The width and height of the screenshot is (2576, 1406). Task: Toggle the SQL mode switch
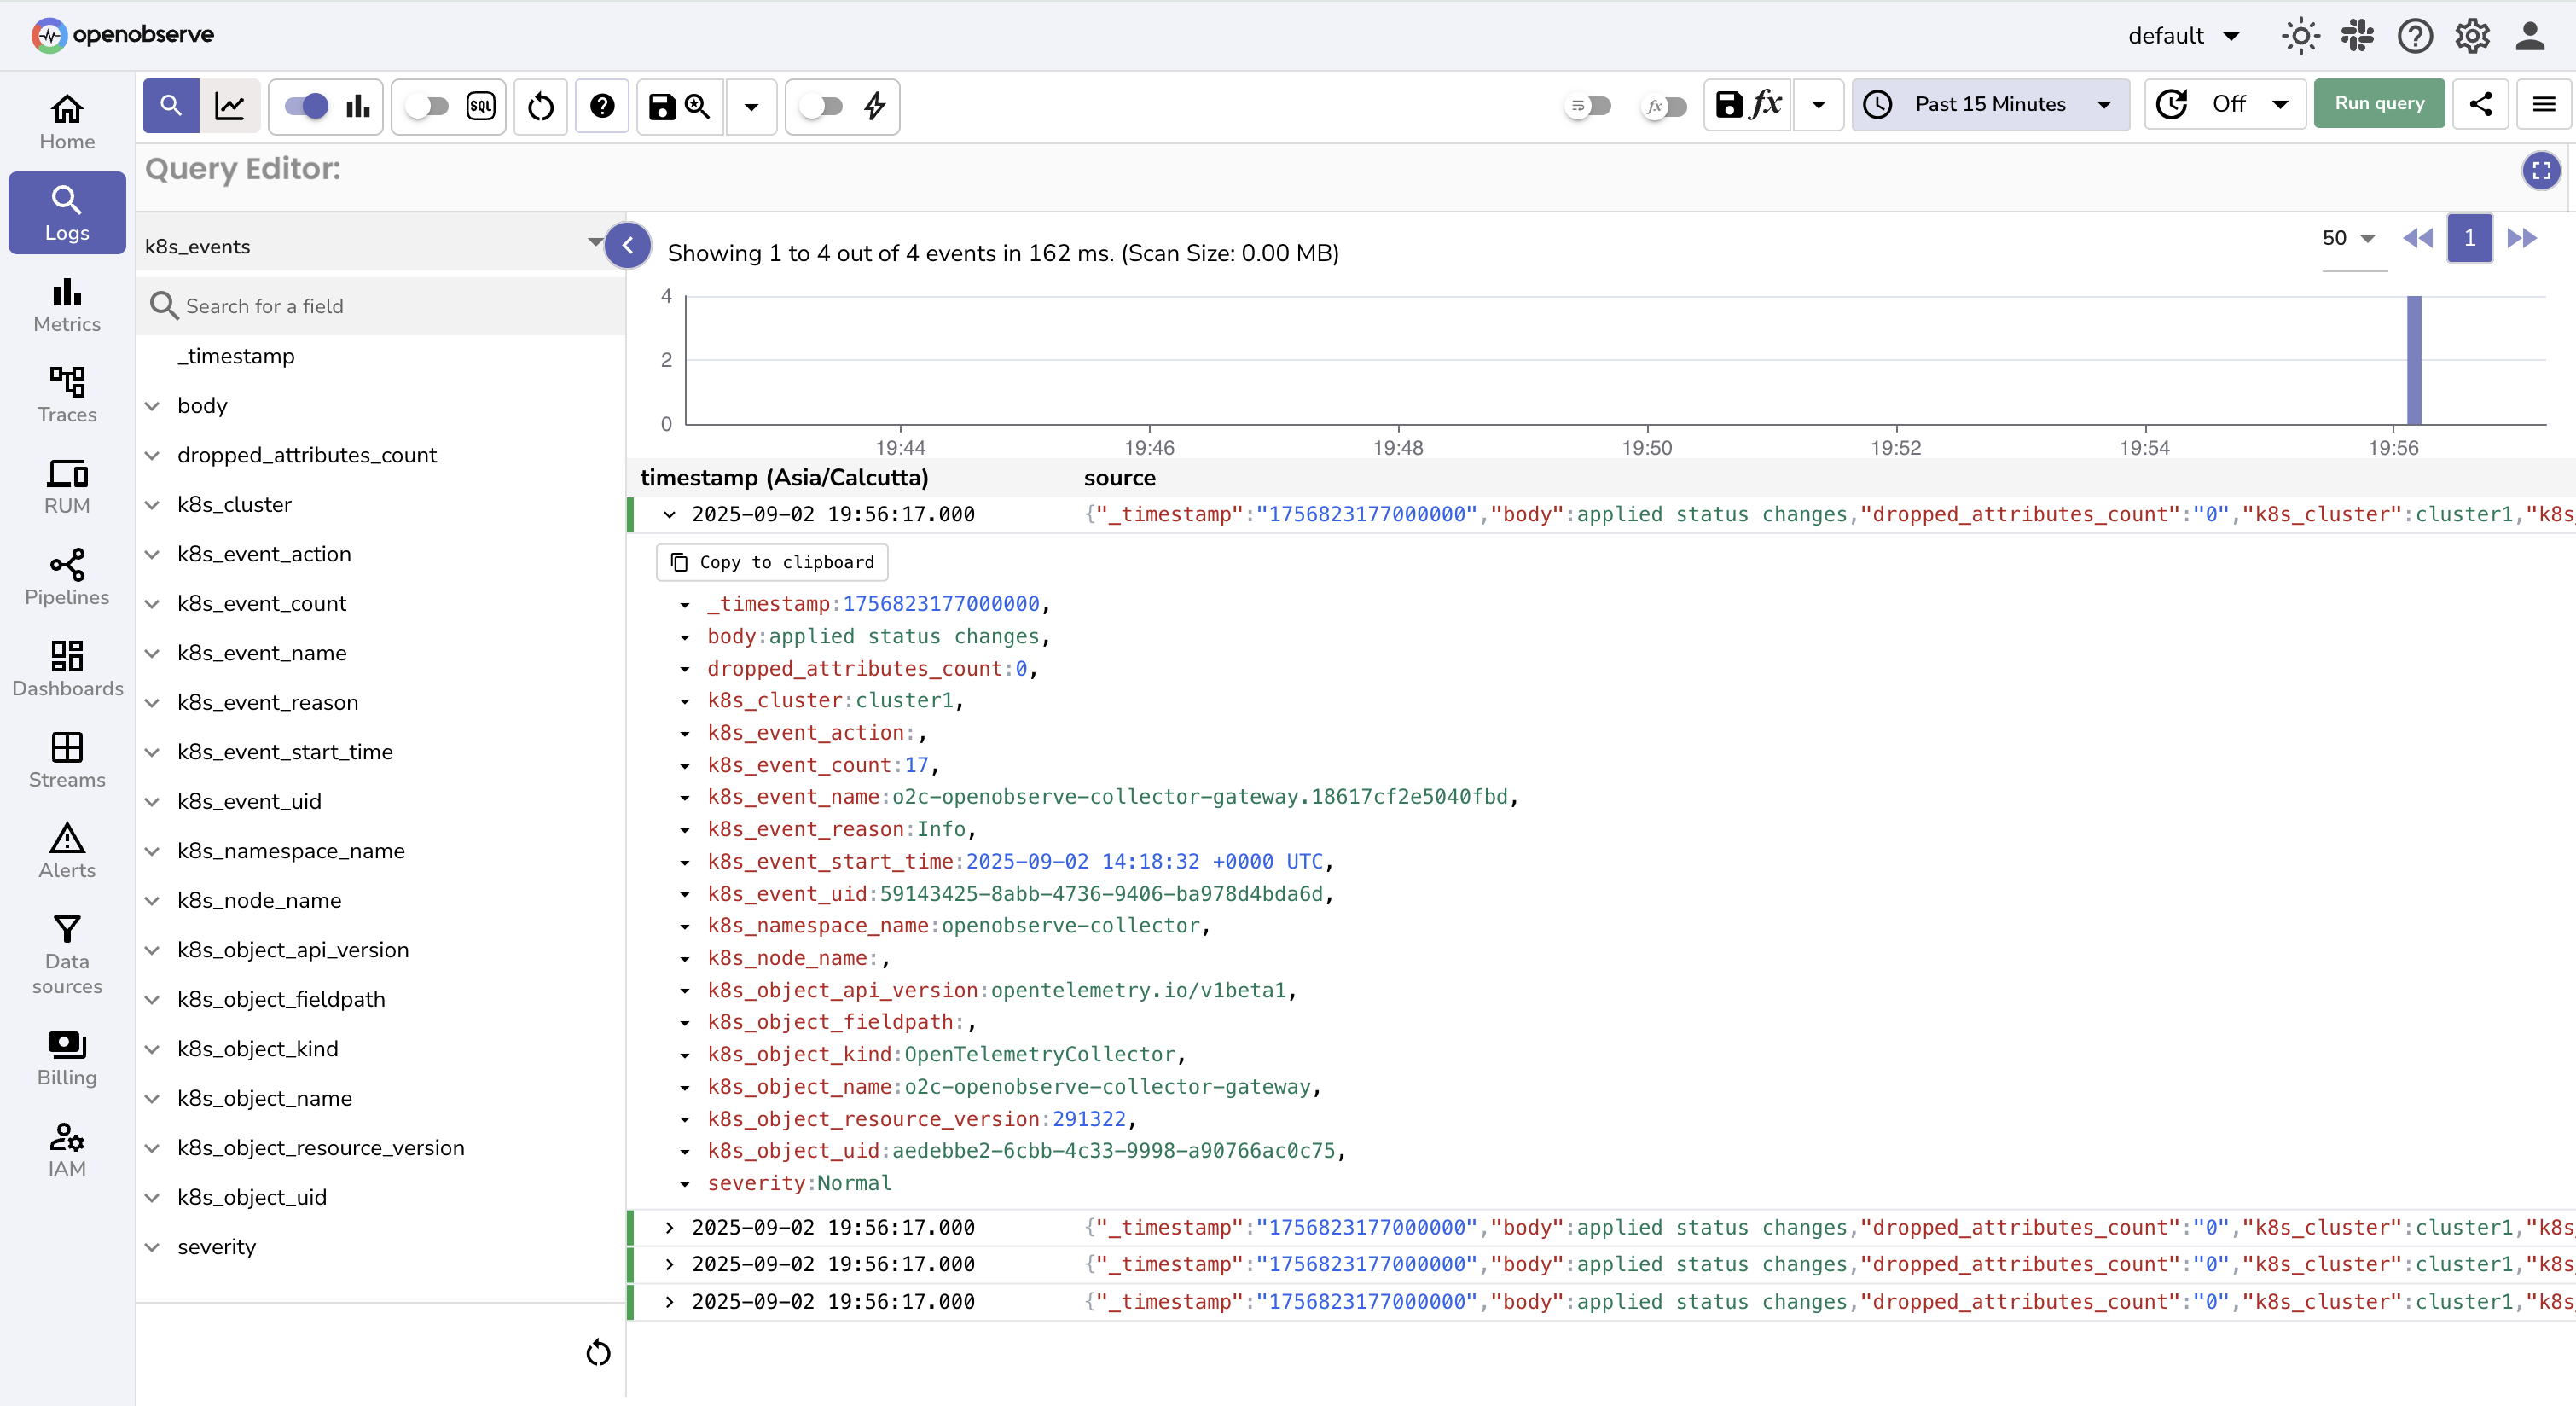point(427,106)
